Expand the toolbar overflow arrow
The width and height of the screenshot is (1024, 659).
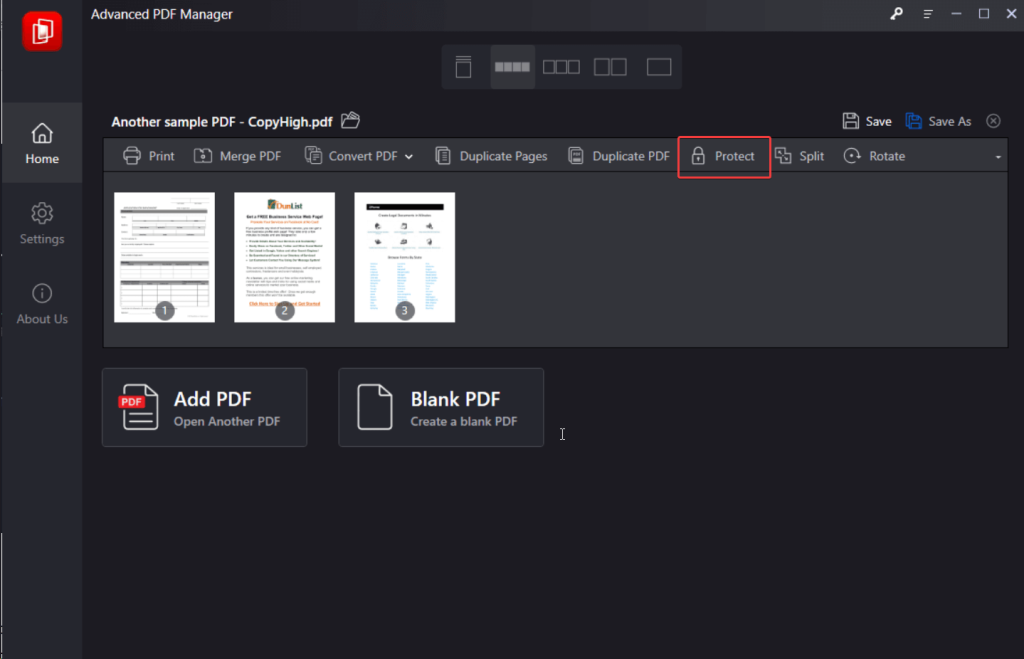tap(998, 157)
